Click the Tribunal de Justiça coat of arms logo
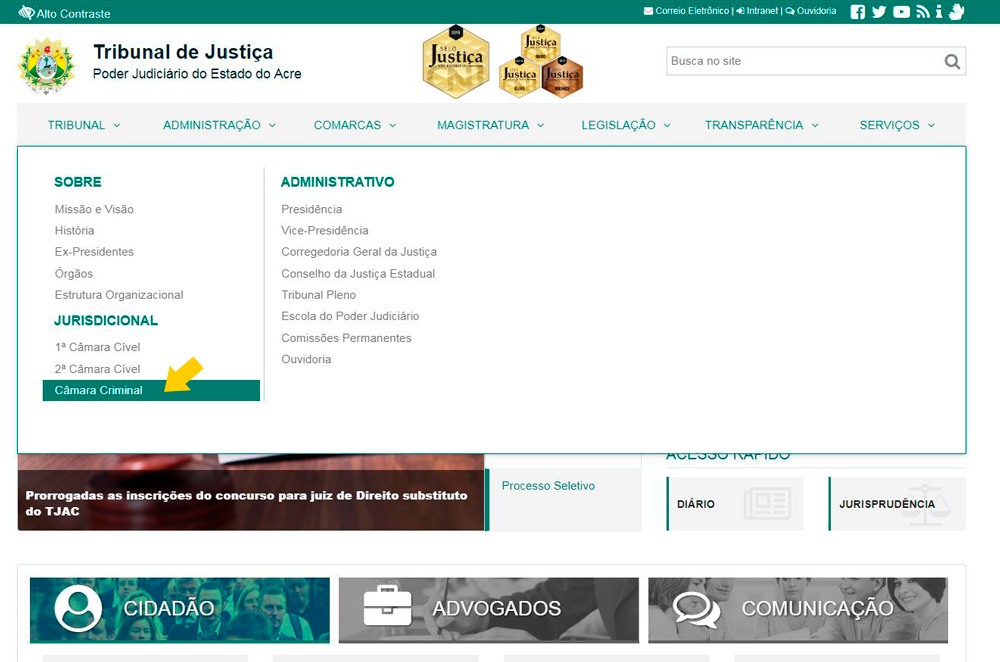 [x=46, y=66]
